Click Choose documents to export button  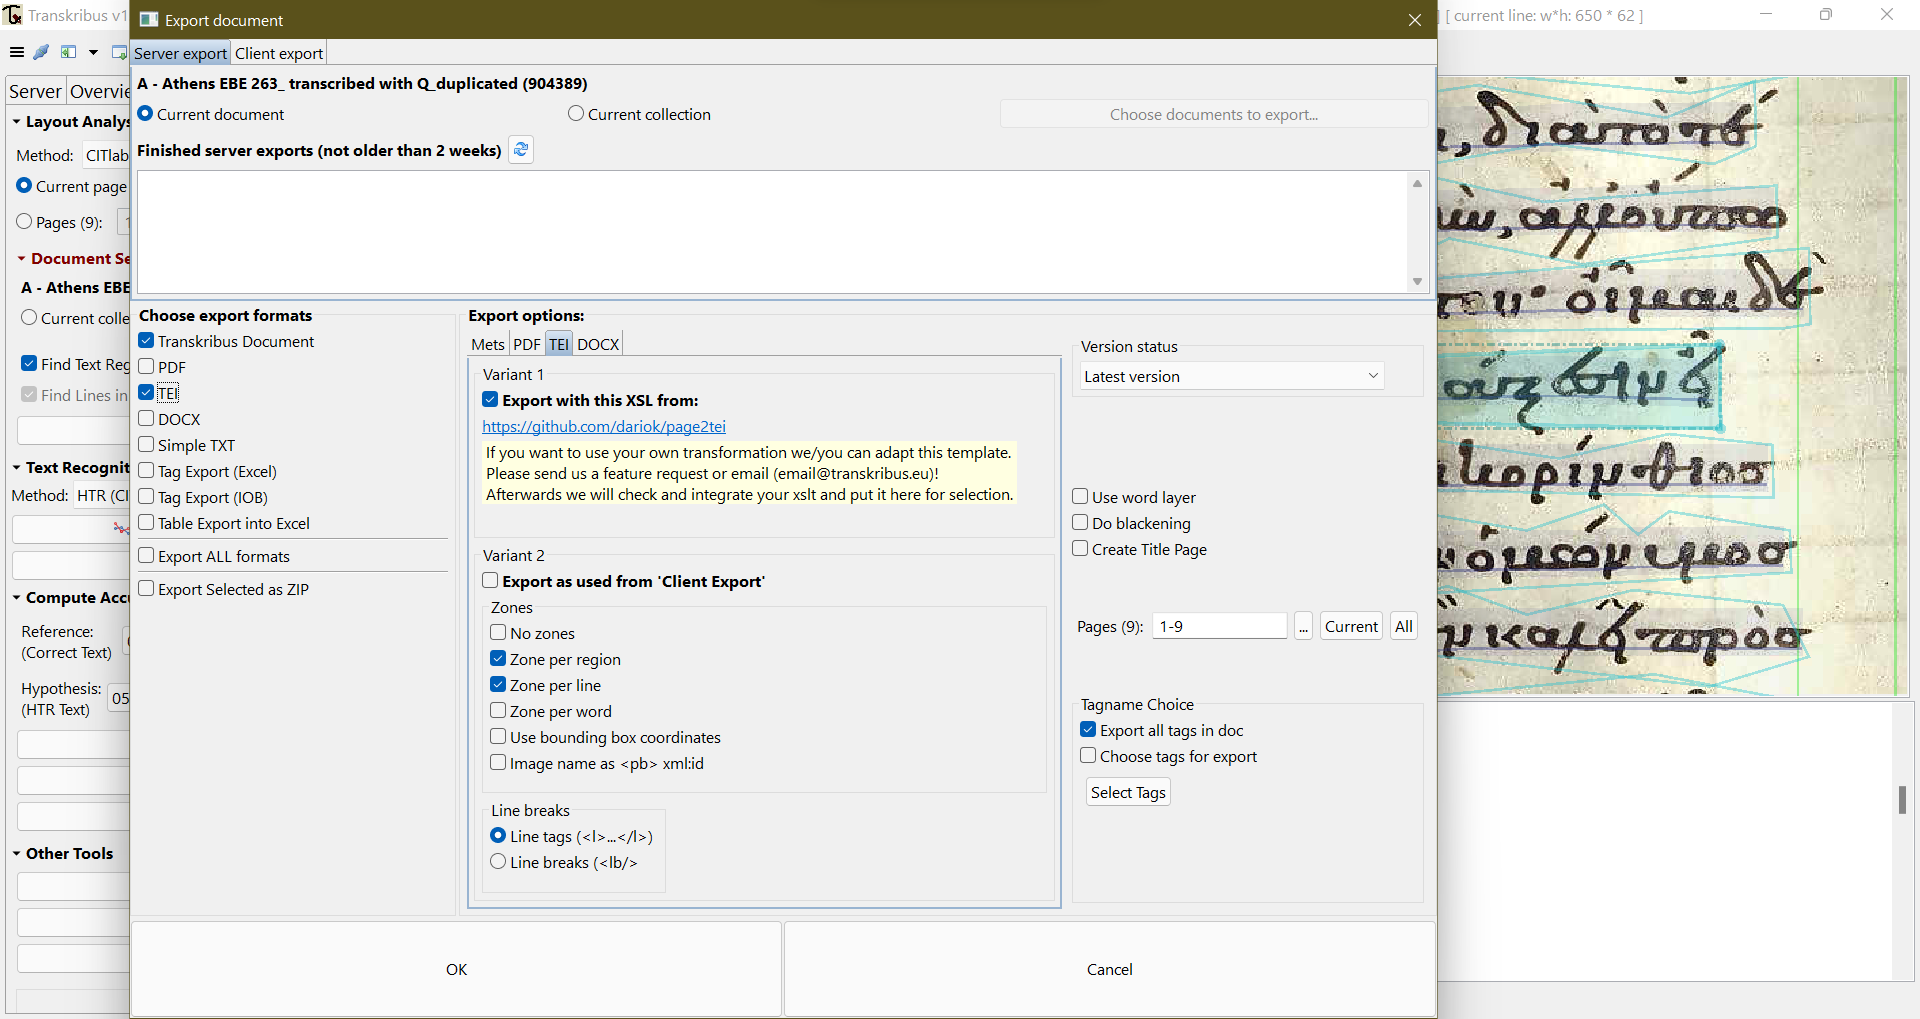coord(1214,114)
